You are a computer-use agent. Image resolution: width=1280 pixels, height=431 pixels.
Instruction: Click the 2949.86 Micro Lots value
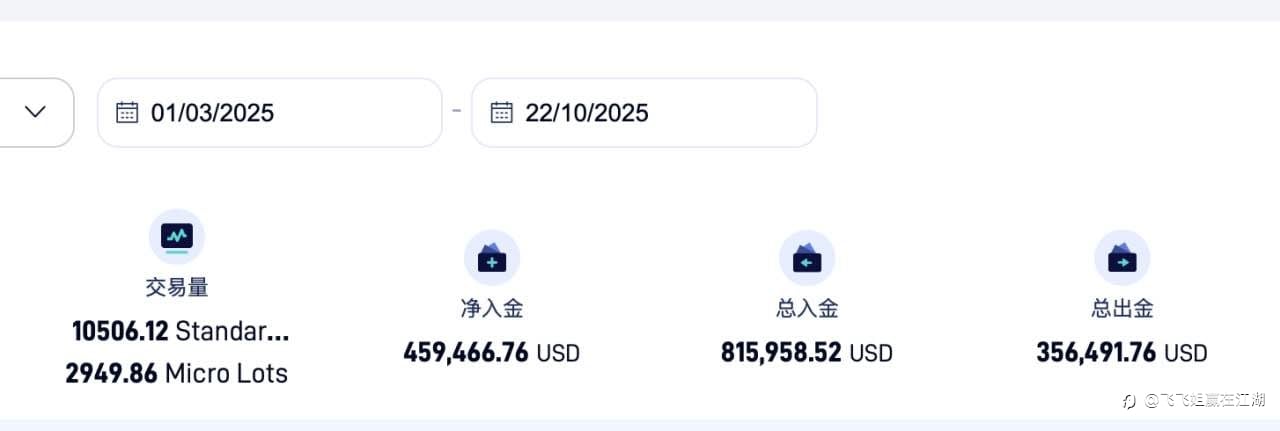point(177,374)
